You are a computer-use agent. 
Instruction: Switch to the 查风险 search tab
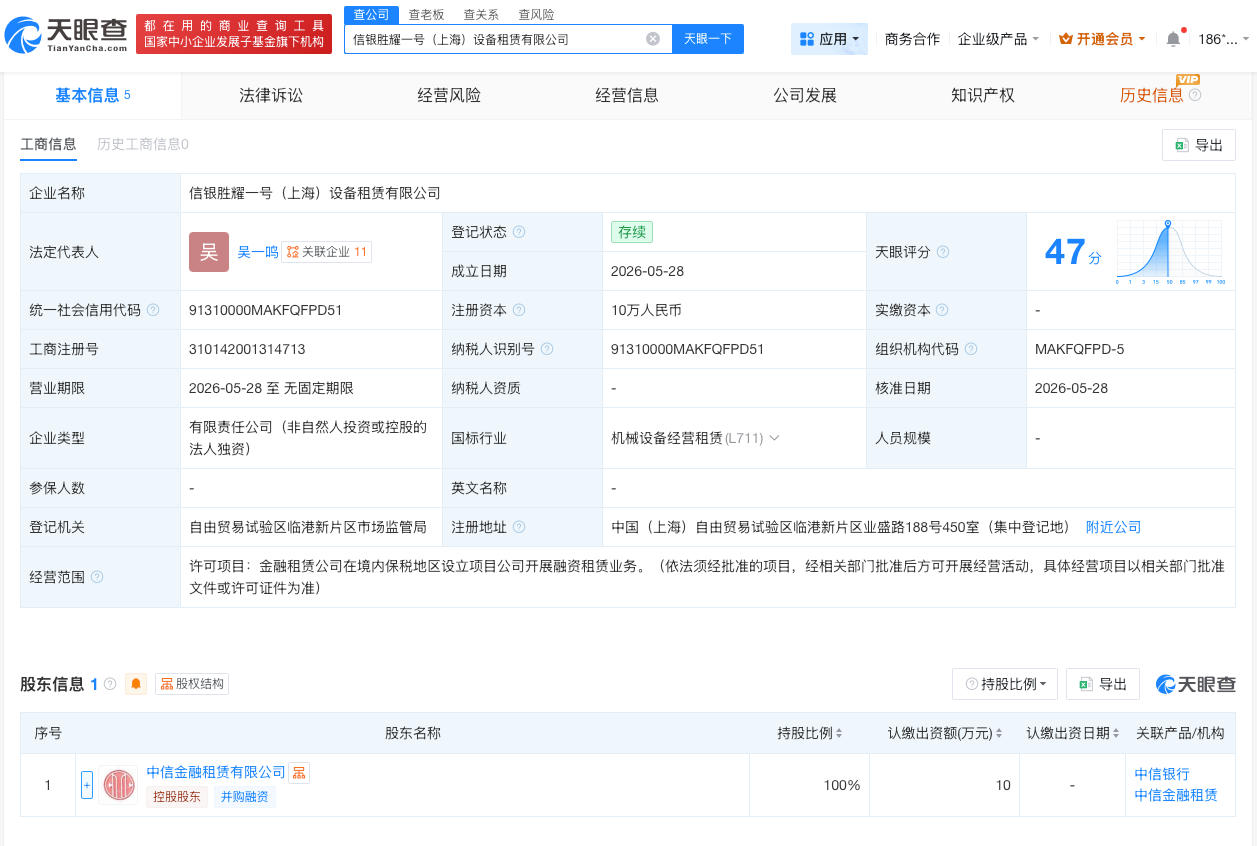(536, 14)
